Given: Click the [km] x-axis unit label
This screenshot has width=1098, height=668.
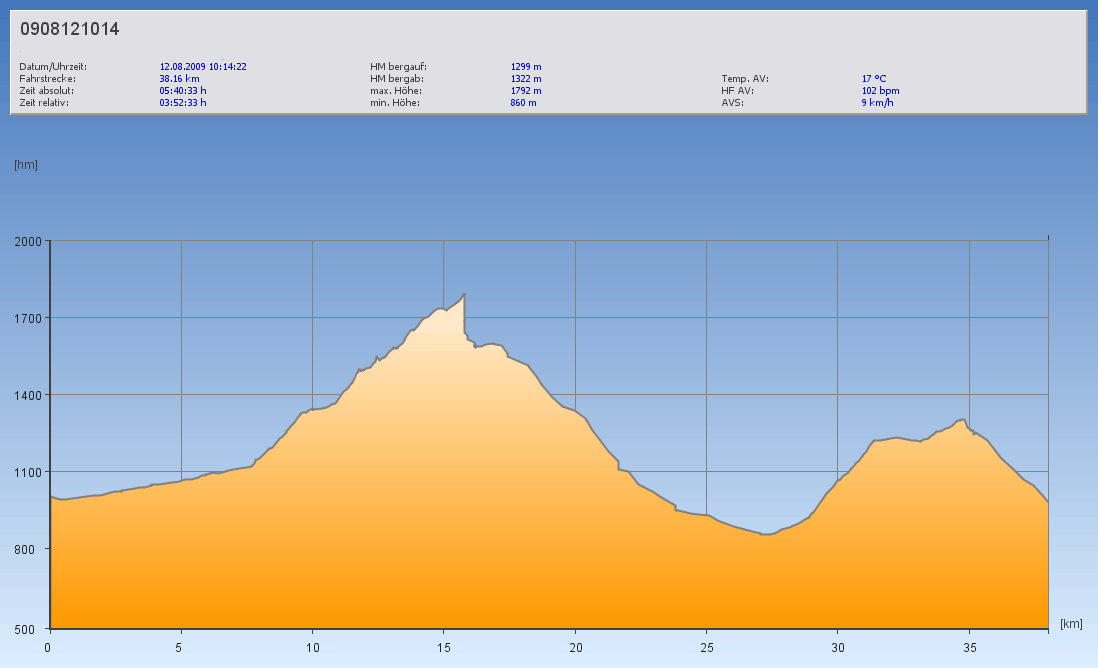Looking at the screenshot, I should [1071, 624].
